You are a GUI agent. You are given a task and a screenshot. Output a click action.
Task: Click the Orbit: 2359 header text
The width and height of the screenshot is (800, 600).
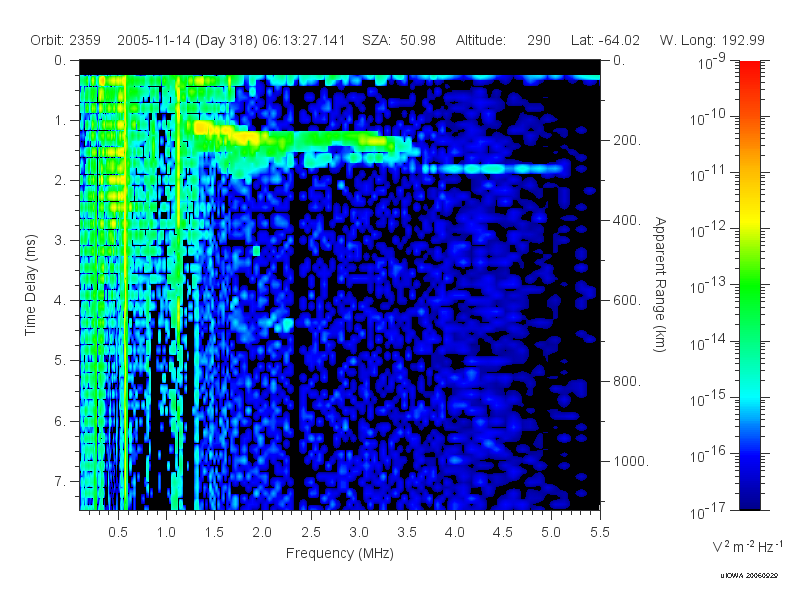tap(65, 40)
